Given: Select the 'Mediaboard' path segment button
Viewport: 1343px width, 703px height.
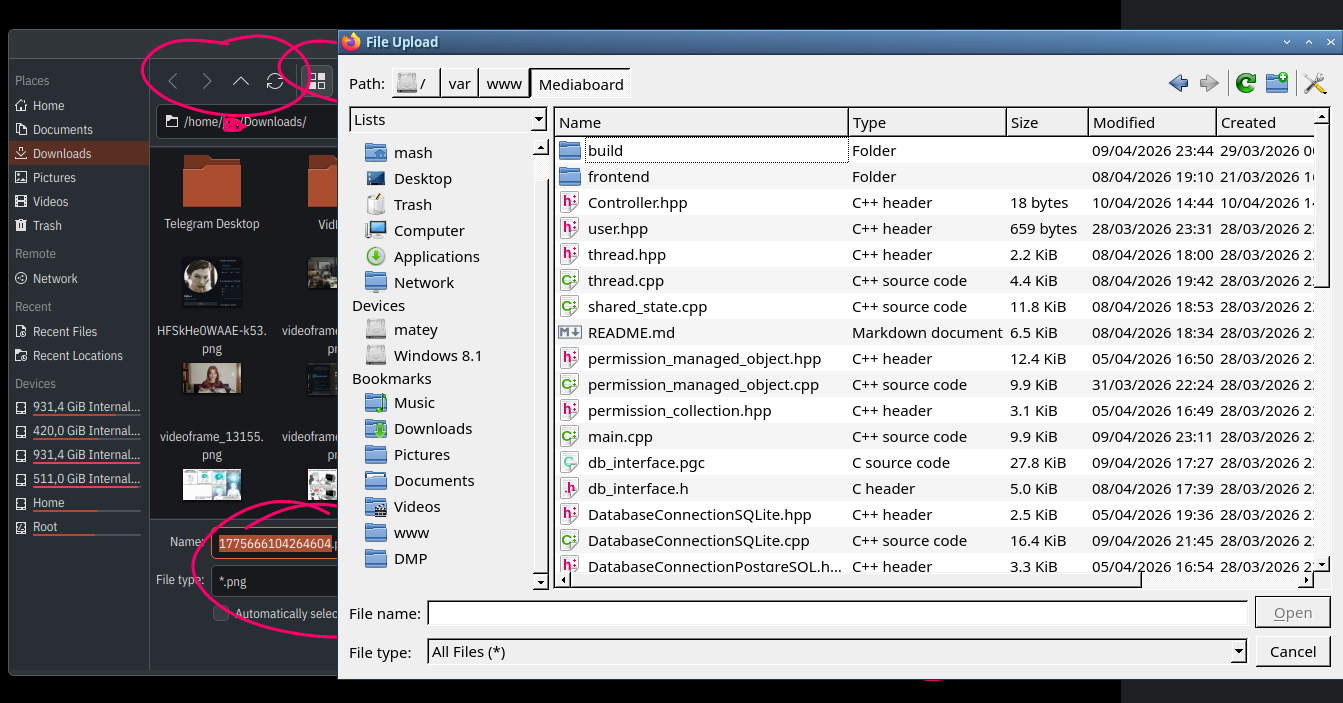Looking at the screenshot, I should point(581,84).
